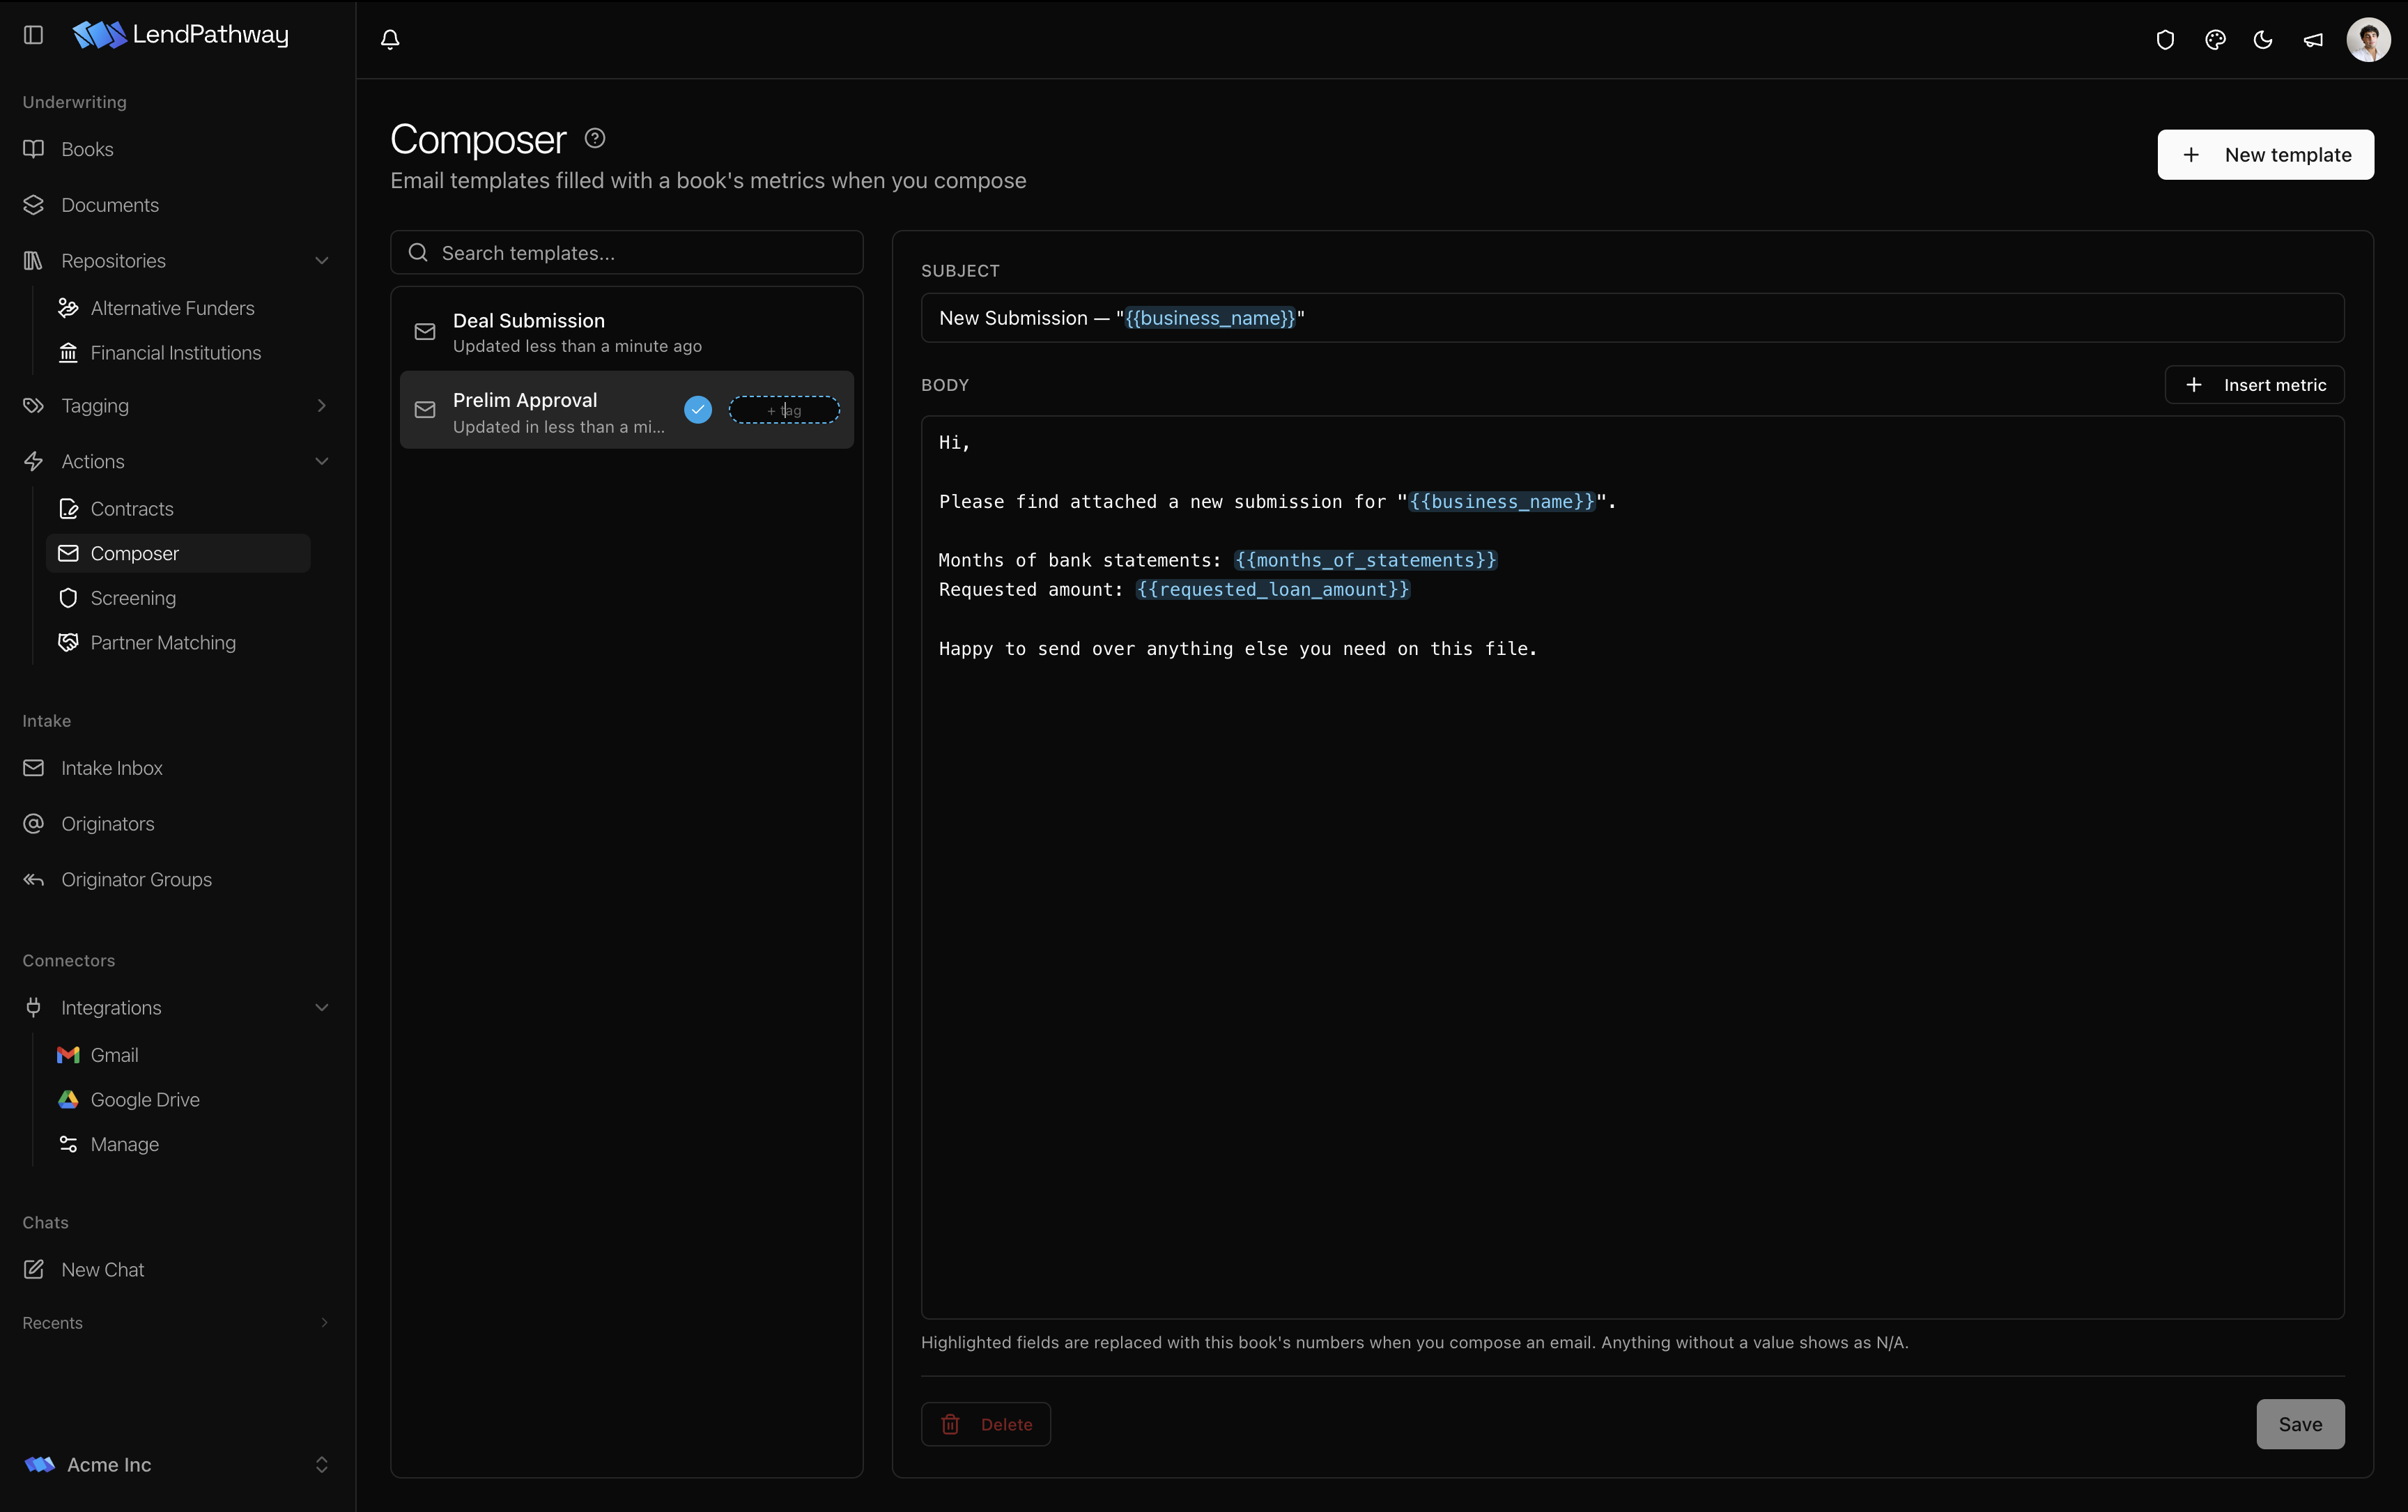Screen dimensions: 2408x1512
Task: Click the Delete template button
Action: point(986,1424)
